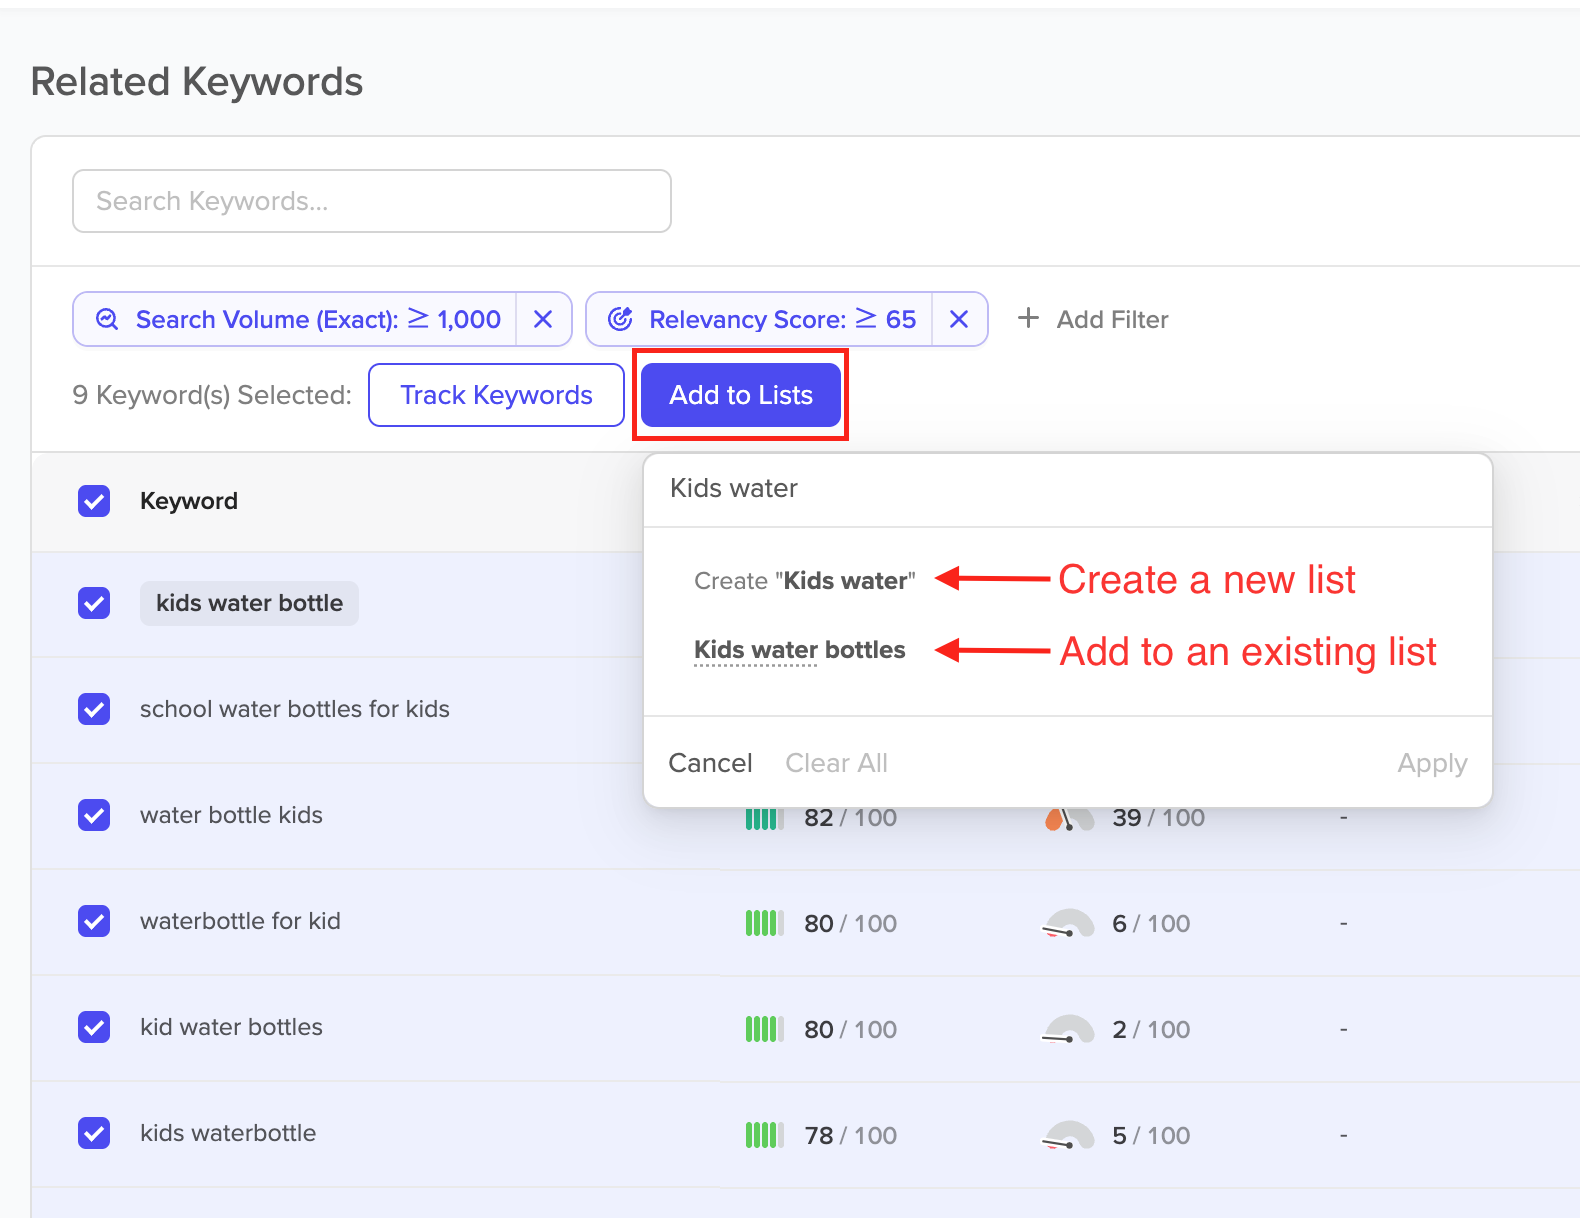
Task: Choose Create "Kids water" list option
Action: [x=805, y=581]
